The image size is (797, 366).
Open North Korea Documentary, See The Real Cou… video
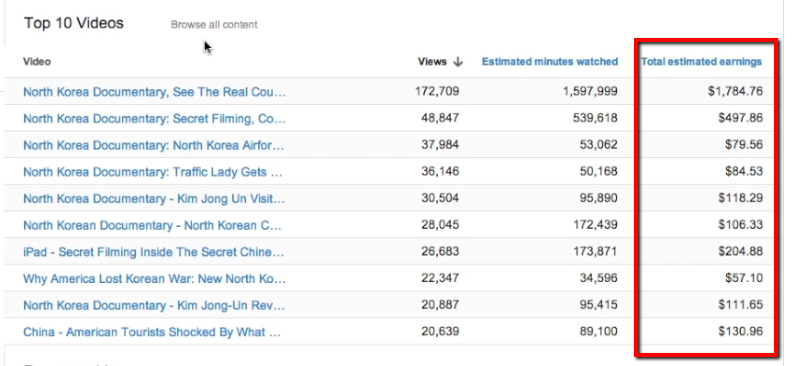point(155,92)
